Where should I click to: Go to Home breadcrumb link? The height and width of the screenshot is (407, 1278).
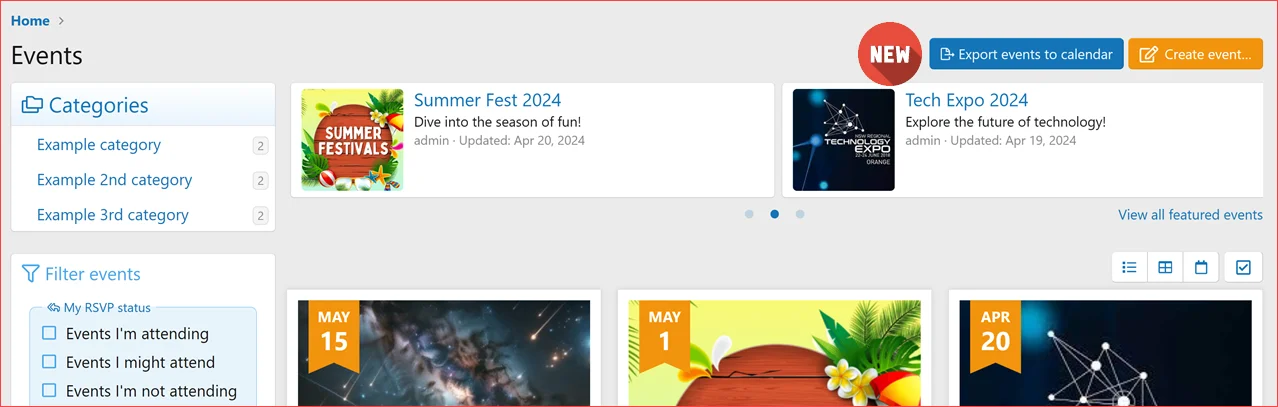point(30,20)
